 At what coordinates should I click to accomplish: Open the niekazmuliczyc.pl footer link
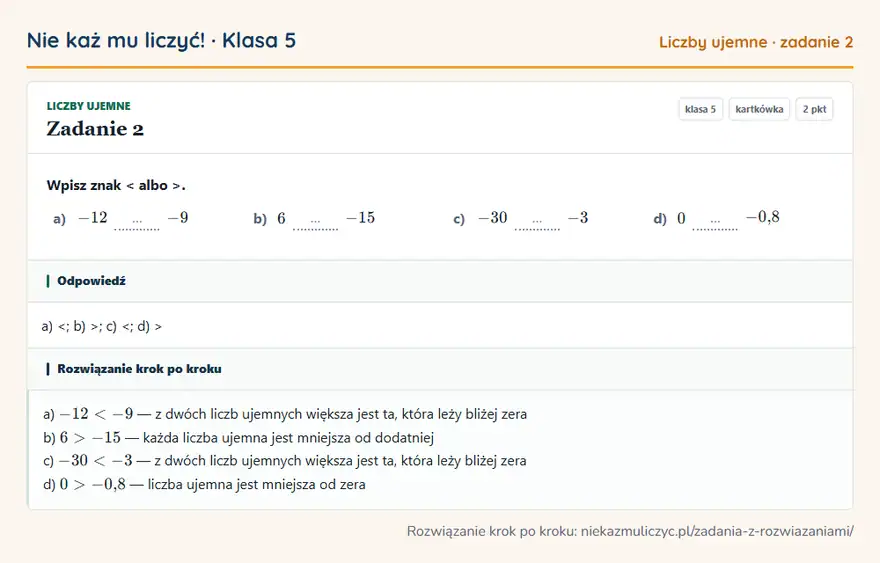pyautogui.click(x=717, y=531)
